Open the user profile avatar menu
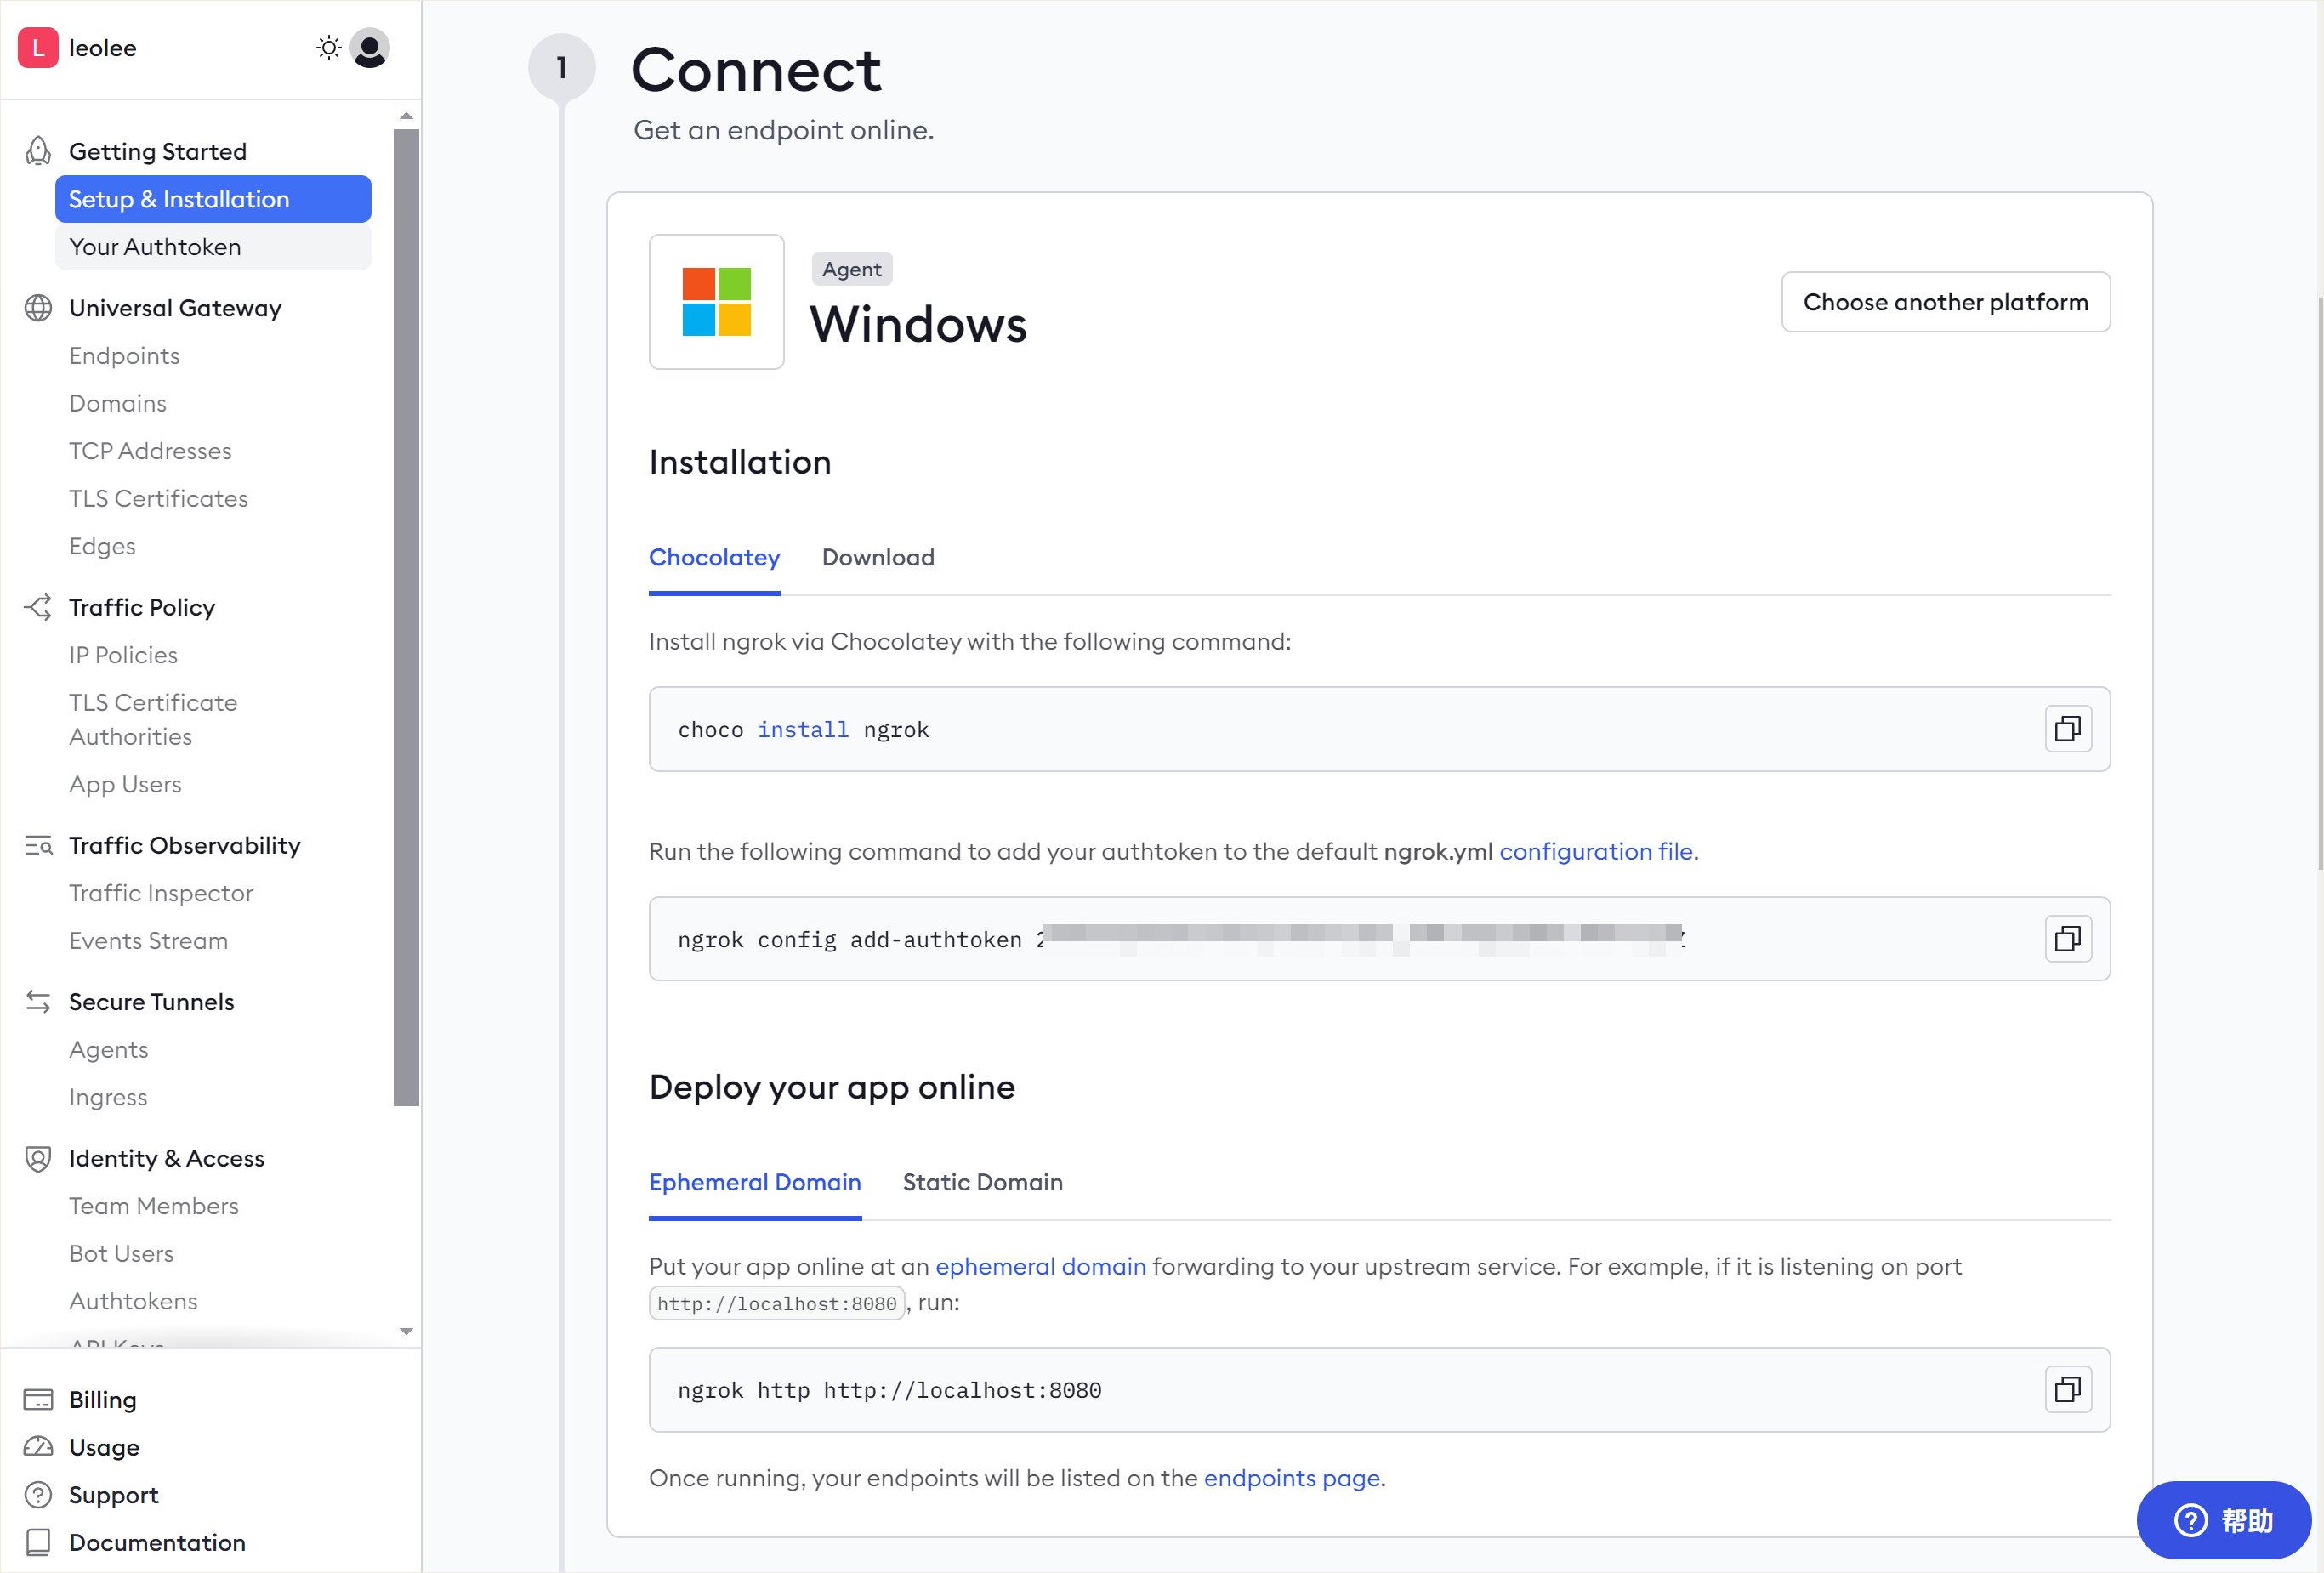The height and width of the screenshot is (1573, 2324). pos(370,48)
